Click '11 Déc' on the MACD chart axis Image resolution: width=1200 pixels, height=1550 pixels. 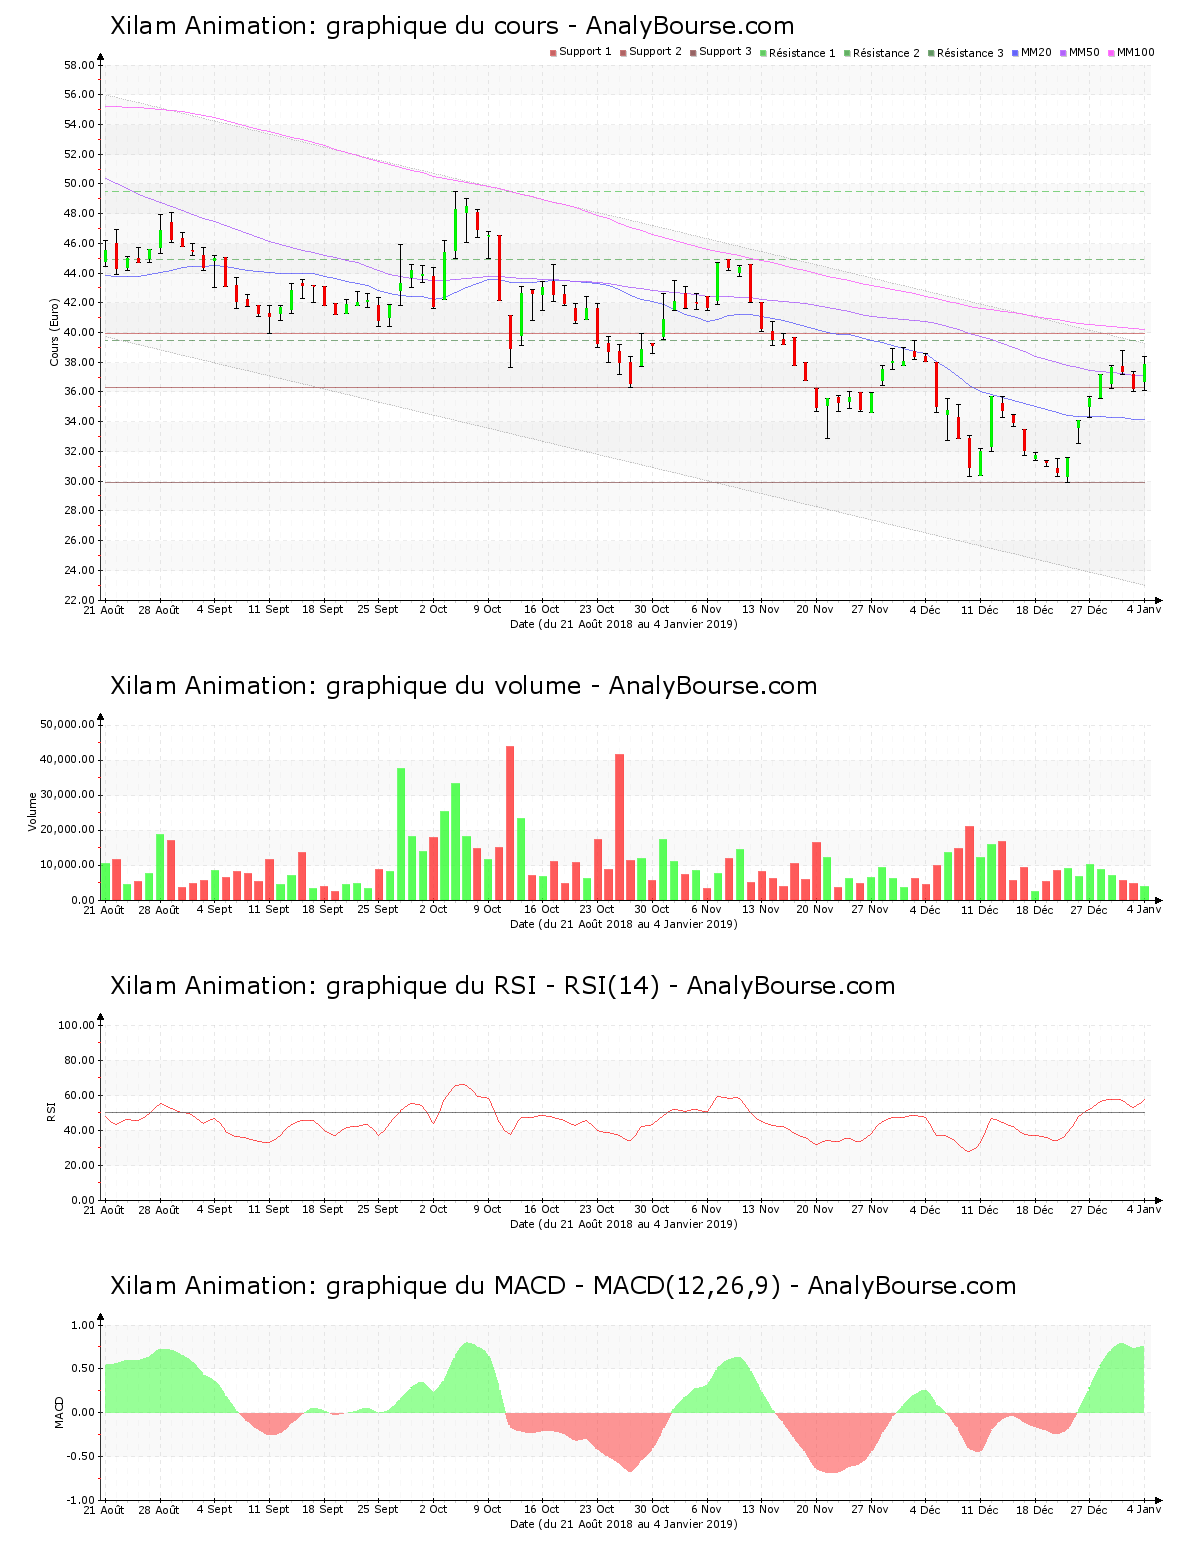pos(980,1510)
